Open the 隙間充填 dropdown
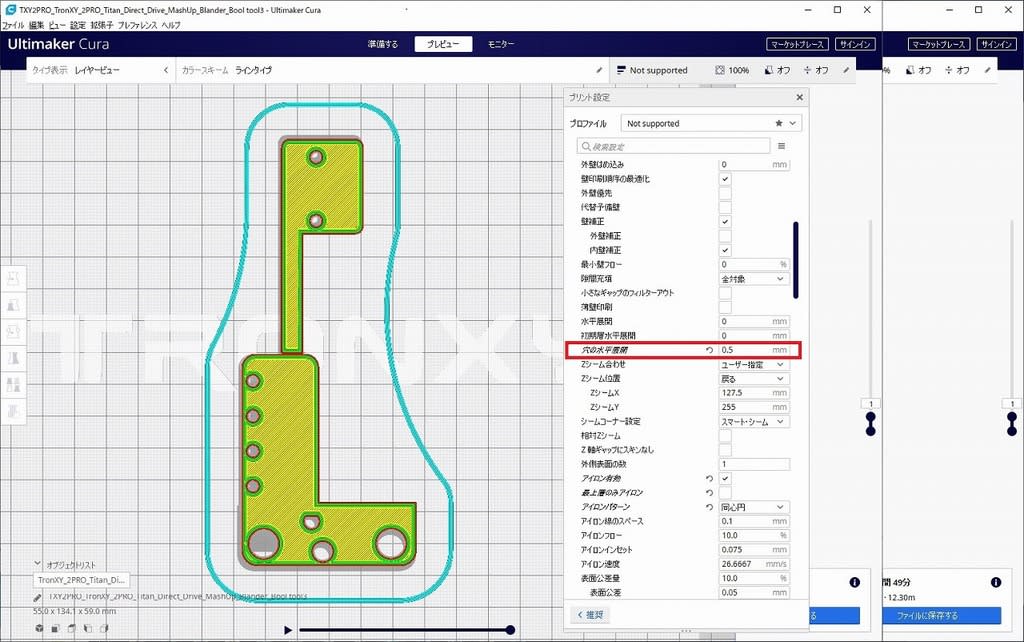This screenshot has width=1024, height=642. (x=754, y=279)
